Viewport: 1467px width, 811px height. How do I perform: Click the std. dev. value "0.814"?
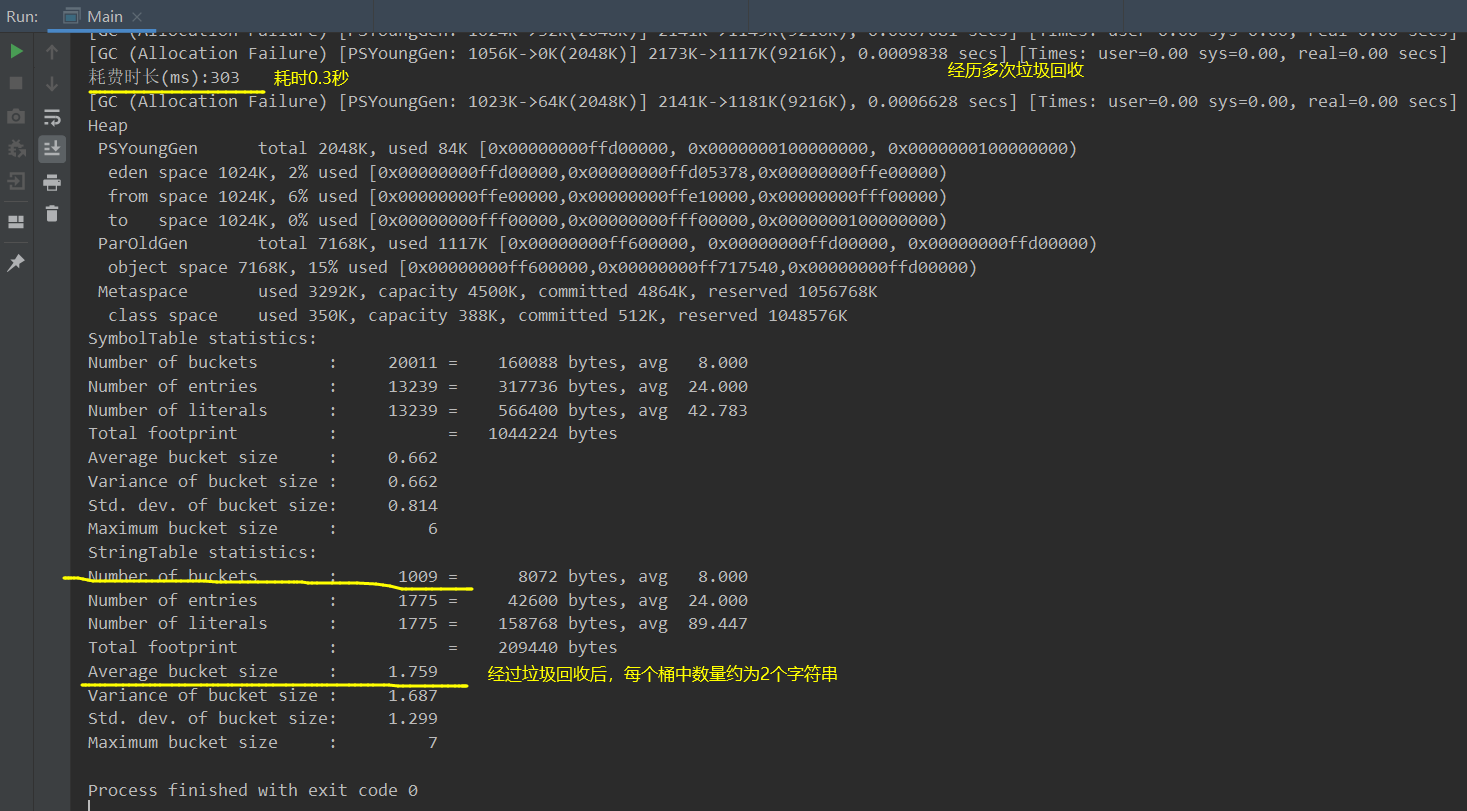click(413, 505)
